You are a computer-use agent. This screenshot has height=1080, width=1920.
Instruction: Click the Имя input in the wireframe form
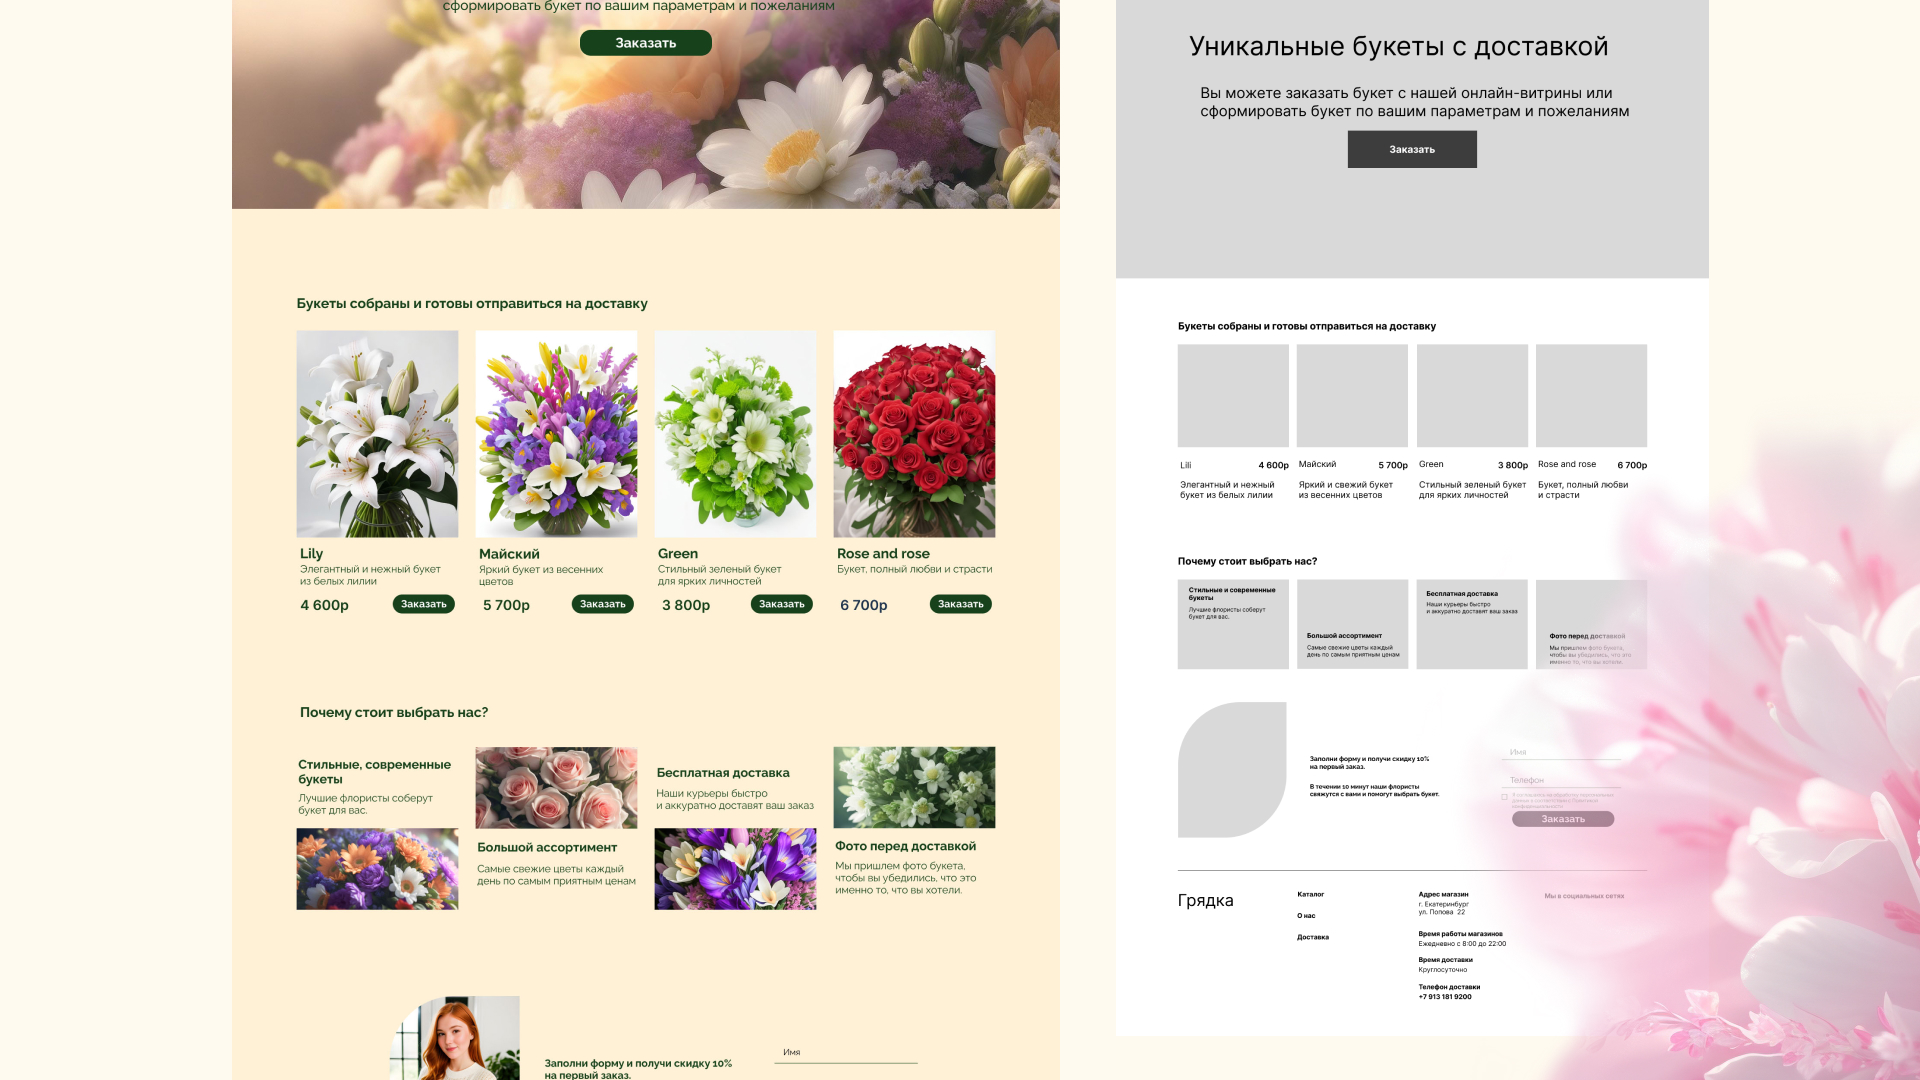click(x=1562, y=752)
